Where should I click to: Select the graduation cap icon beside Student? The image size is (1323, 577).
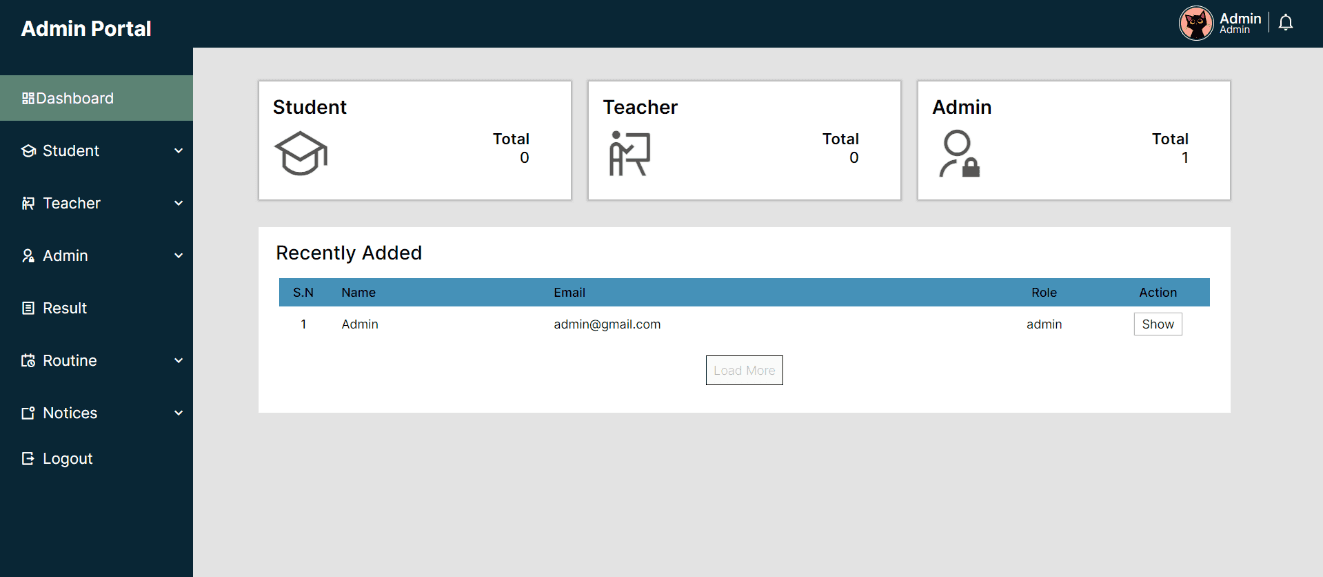point(27,150)
